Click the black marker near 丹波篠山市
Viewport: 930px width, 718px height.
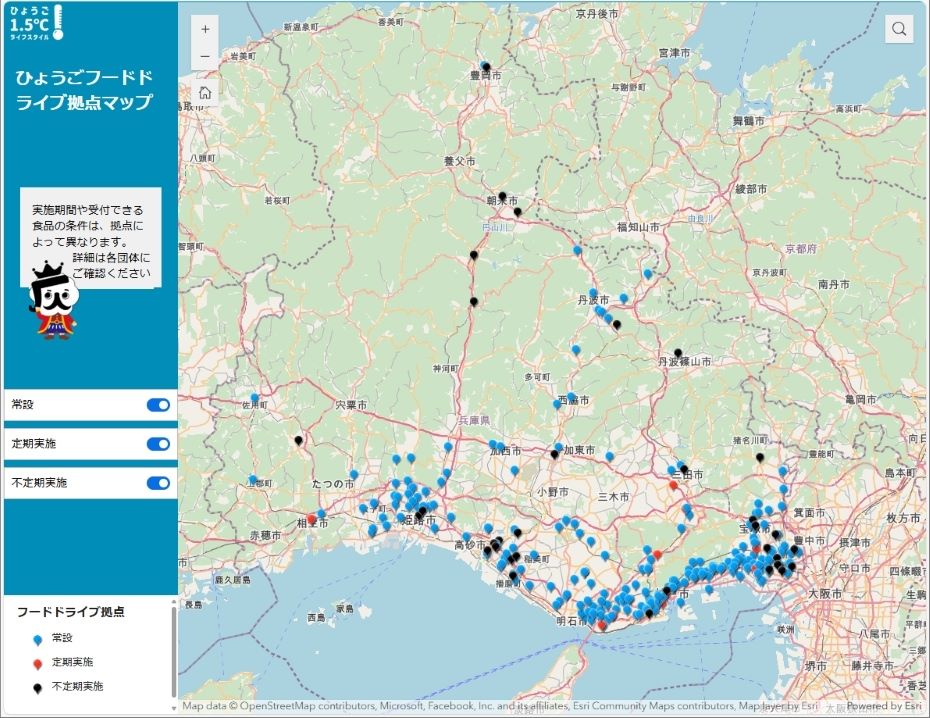pos(678,352)
